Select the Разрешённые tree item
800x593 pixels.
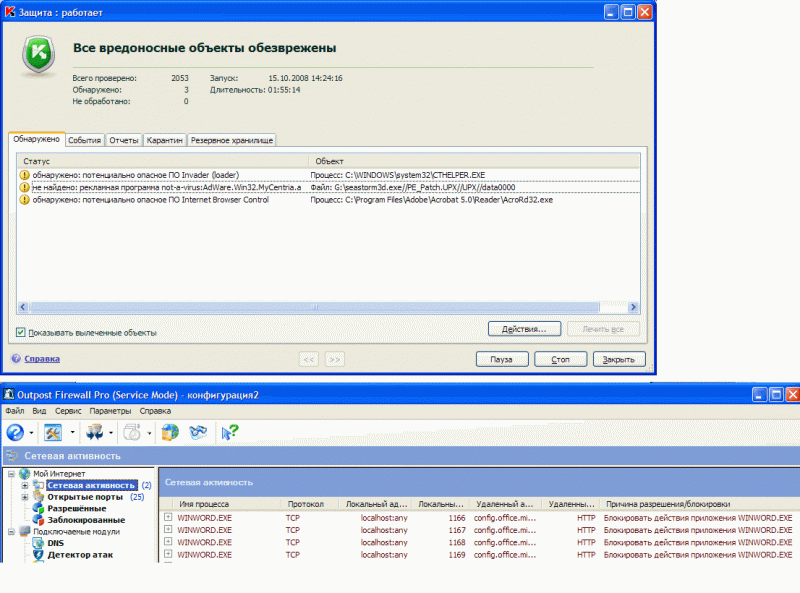77,508
